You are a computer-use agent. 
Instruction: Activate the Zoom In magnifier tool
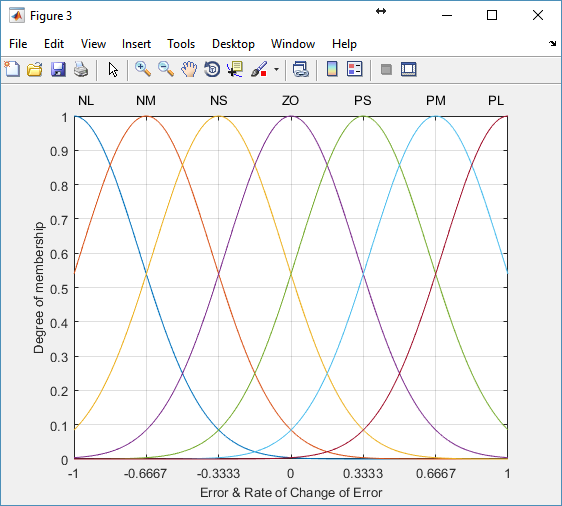[143, 69]
